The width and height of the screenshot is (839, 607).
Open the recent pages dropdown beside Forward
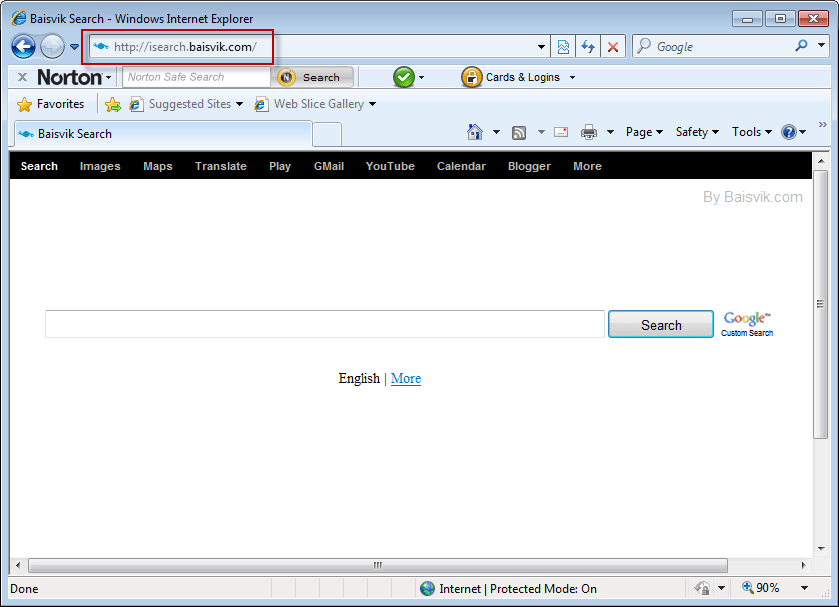point(74,47)
